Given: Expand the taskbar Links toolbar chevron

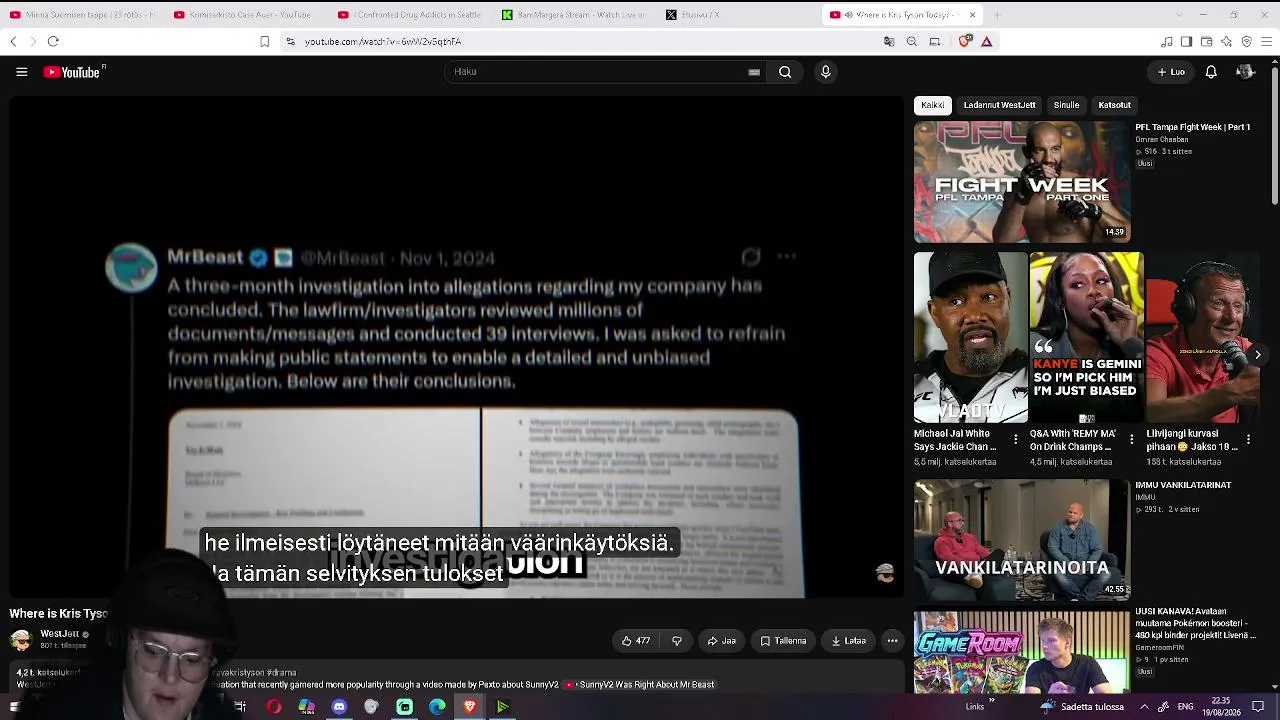Looking at the screenshot, I should [x=992, y=703].
